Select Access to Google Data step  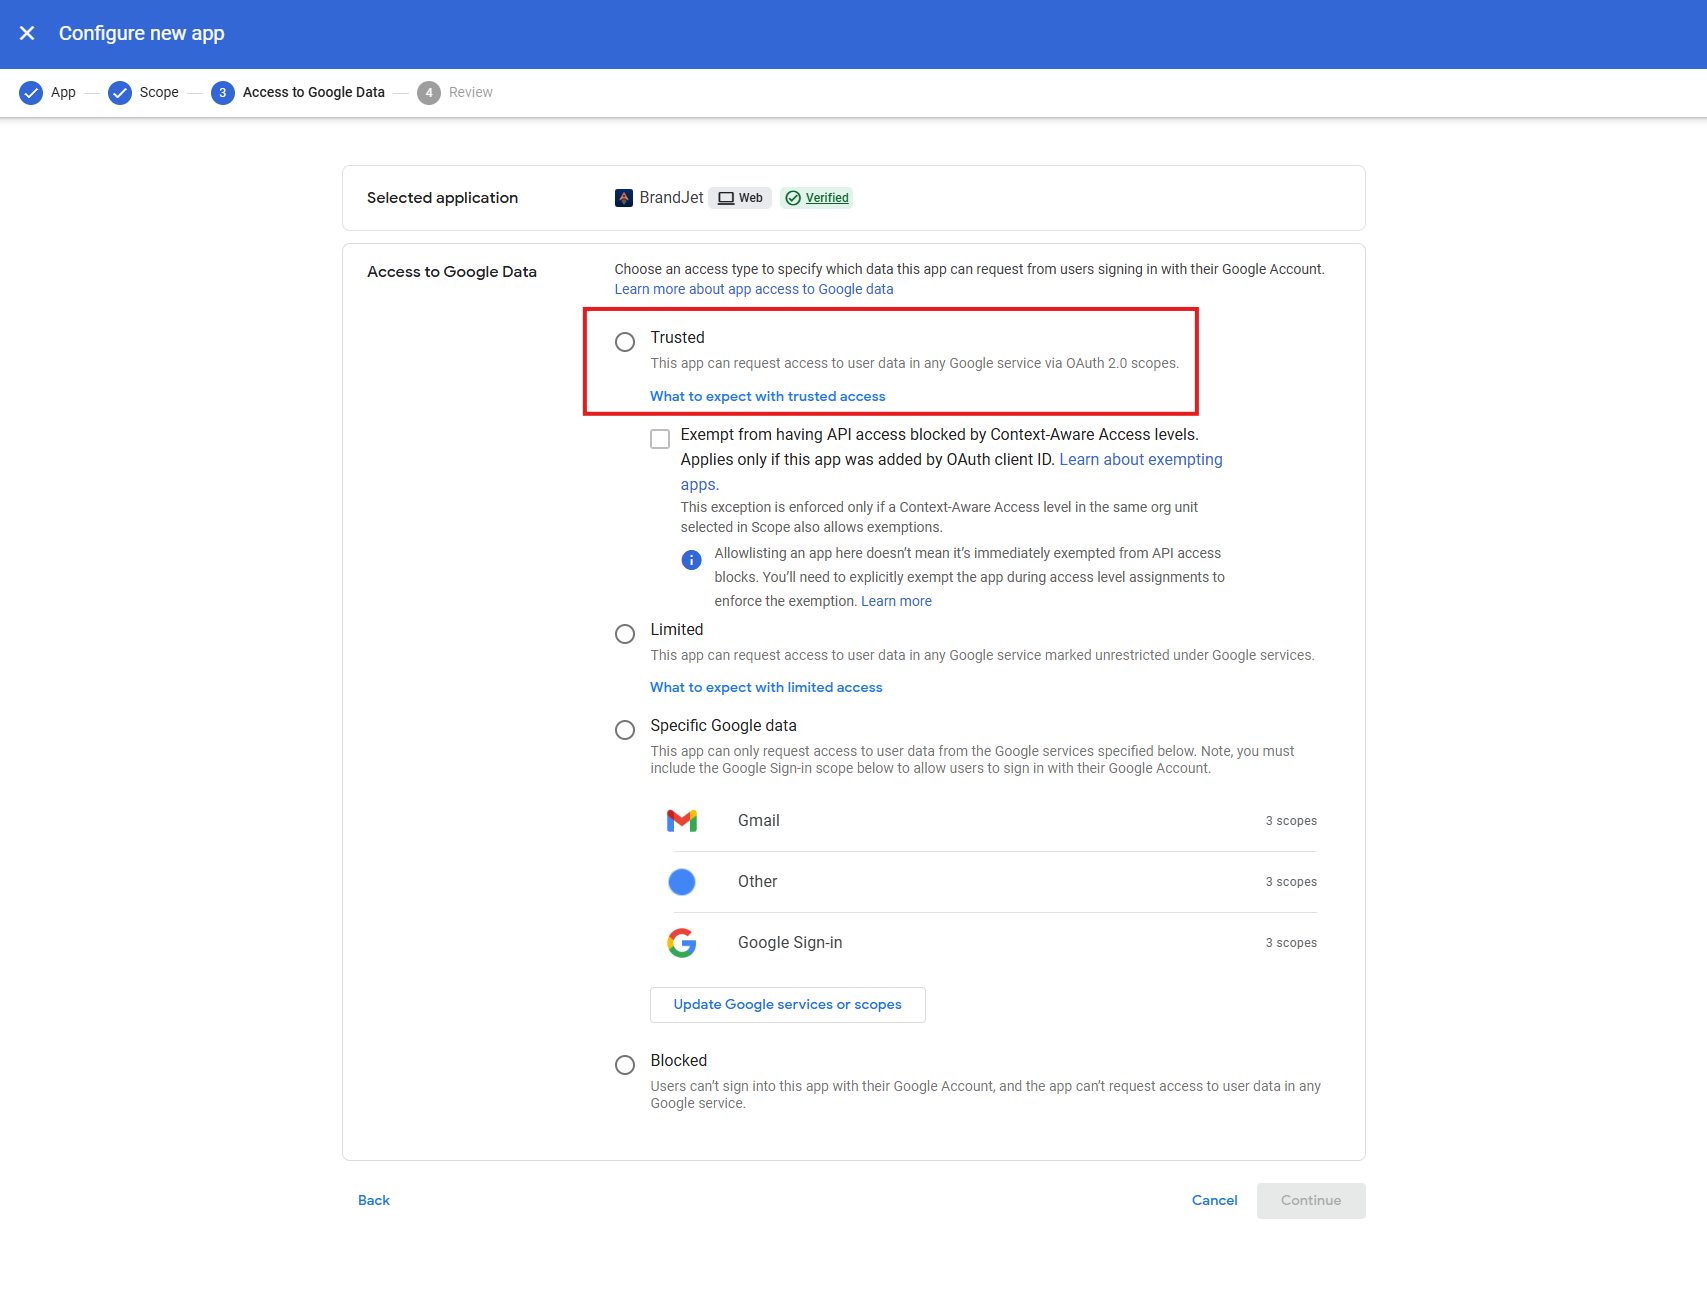[298, 92]
